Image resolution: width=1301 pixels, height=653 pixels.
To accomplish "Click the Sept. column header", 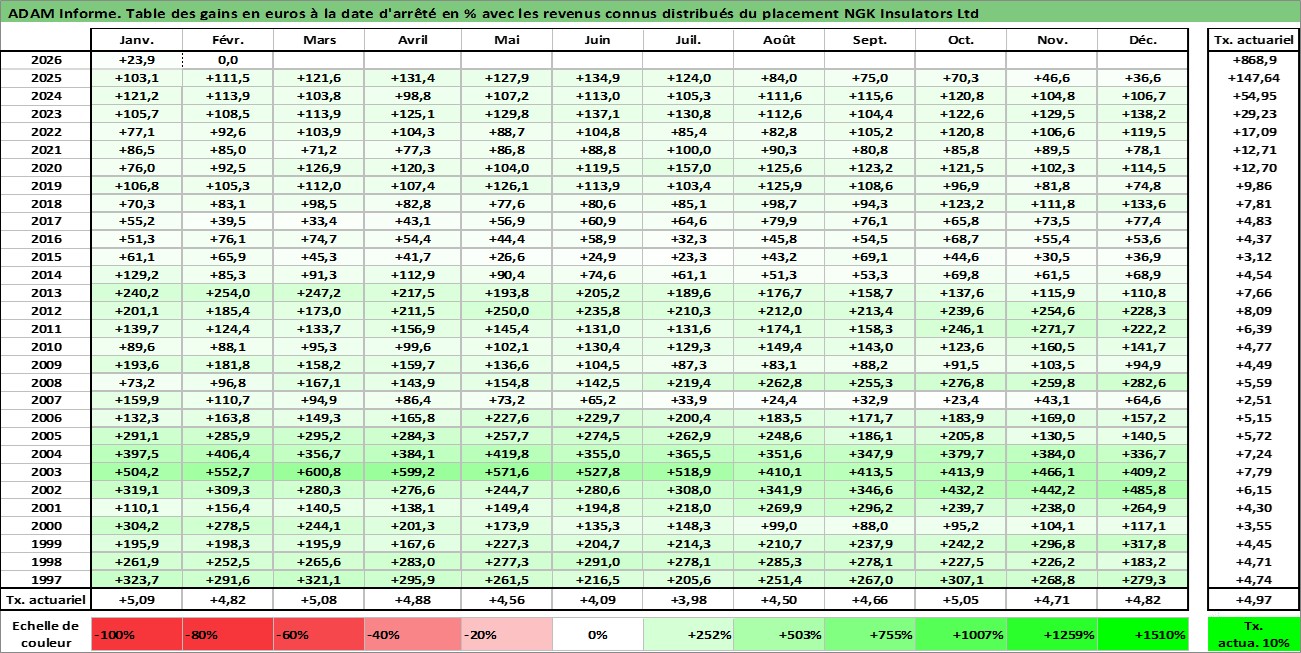I will coord(869,40).
